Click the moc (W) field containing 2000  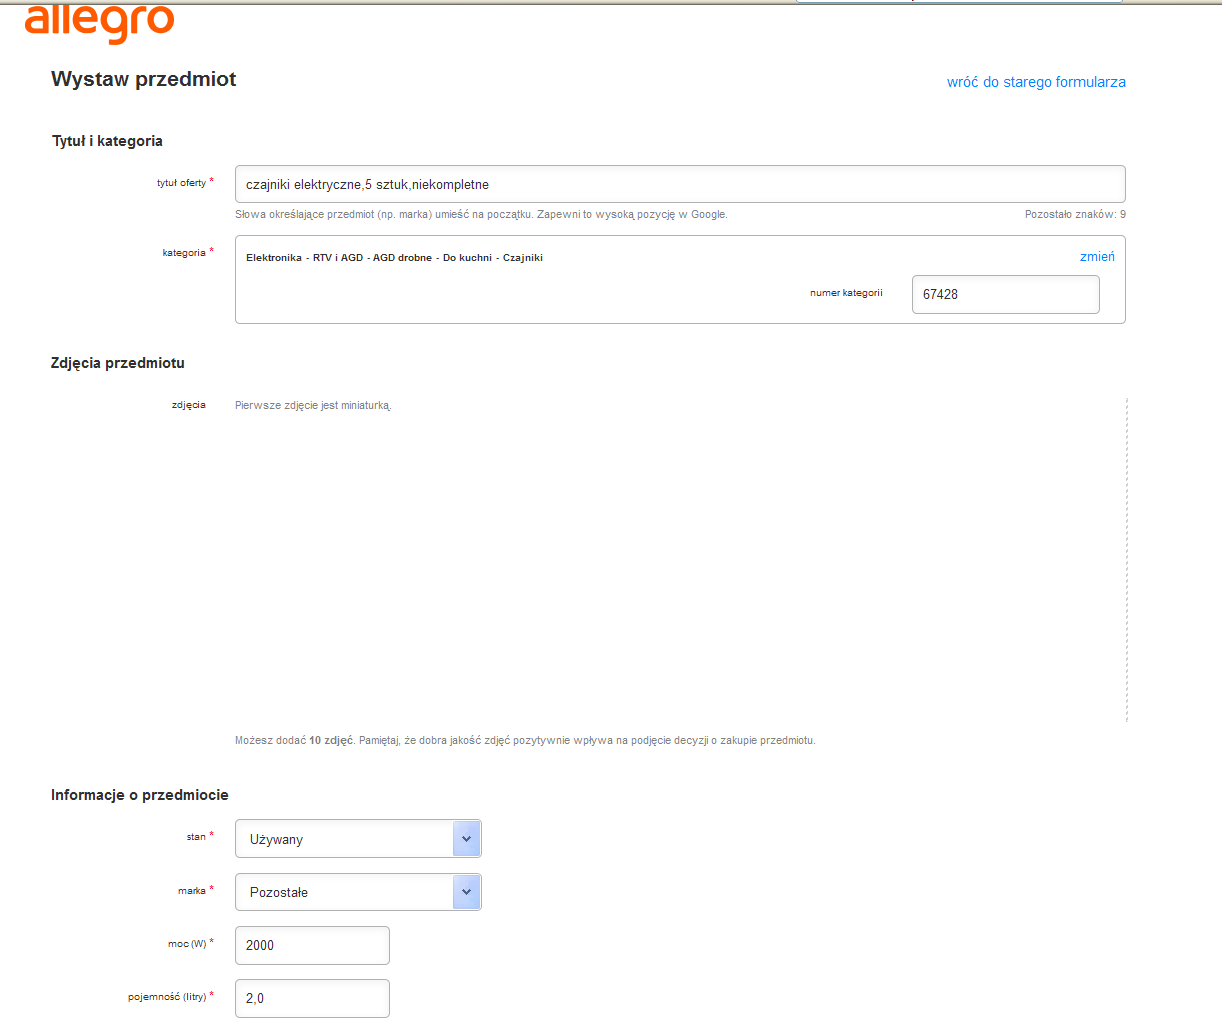312,945
